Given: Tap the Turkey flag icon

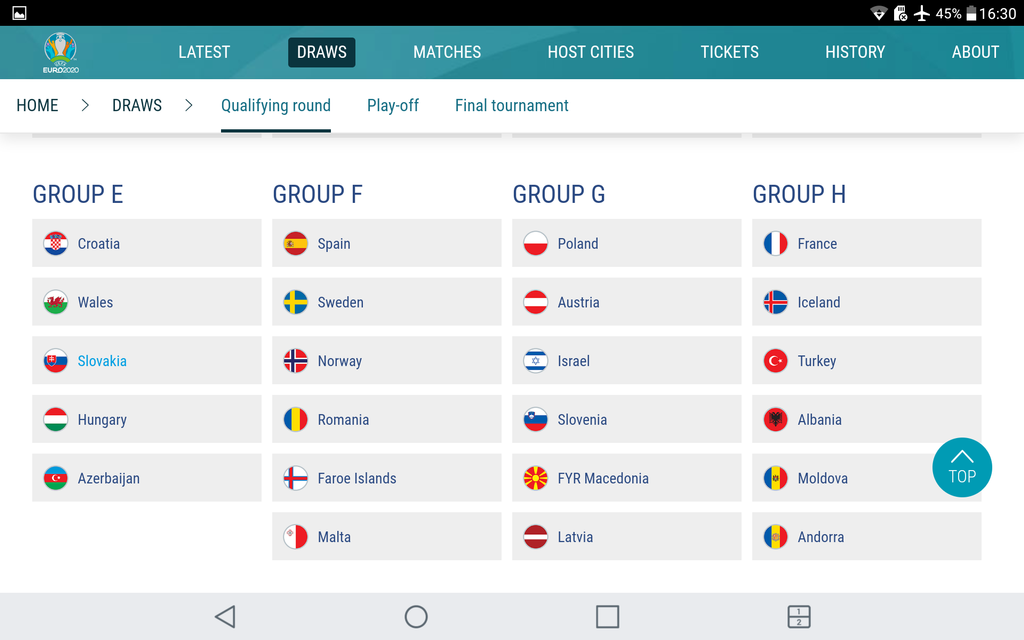Looking at the screenshot, I should tap(776, 361).
